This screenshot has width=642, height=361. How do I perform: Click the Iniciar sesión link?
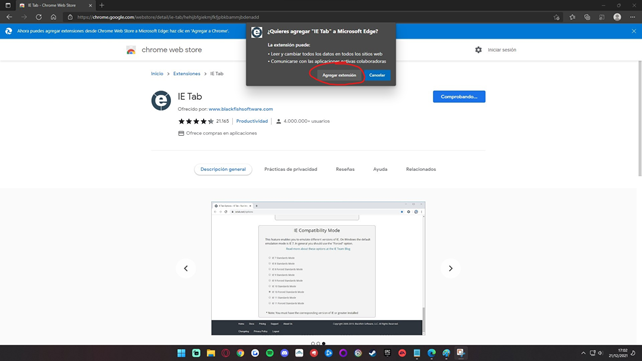click(x=502, y=50)
